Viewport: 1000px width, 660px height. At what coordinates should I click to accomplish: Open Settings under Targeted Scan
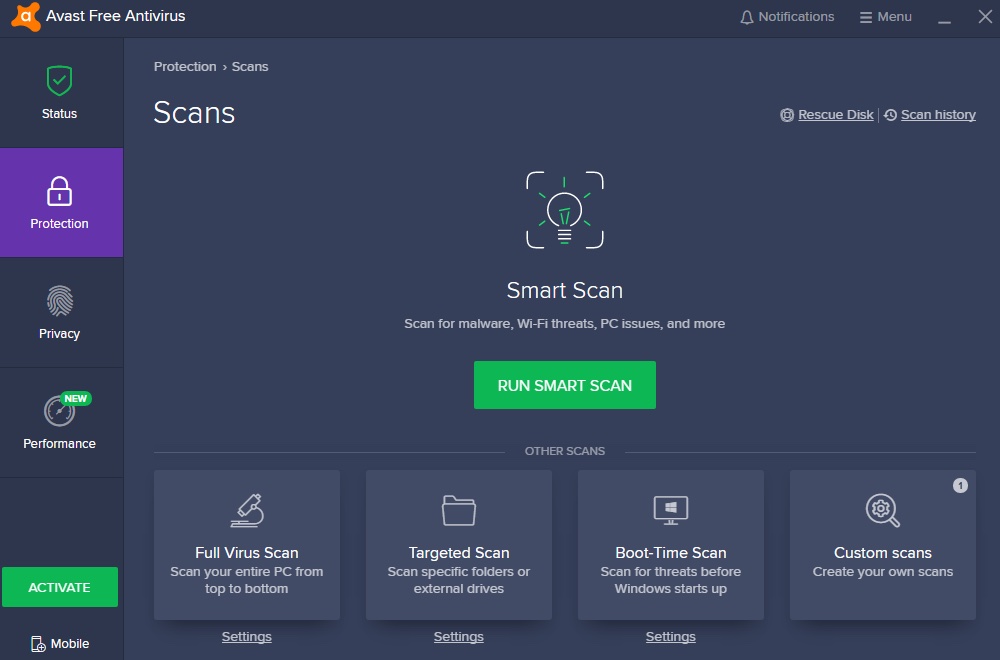(459, 636)
